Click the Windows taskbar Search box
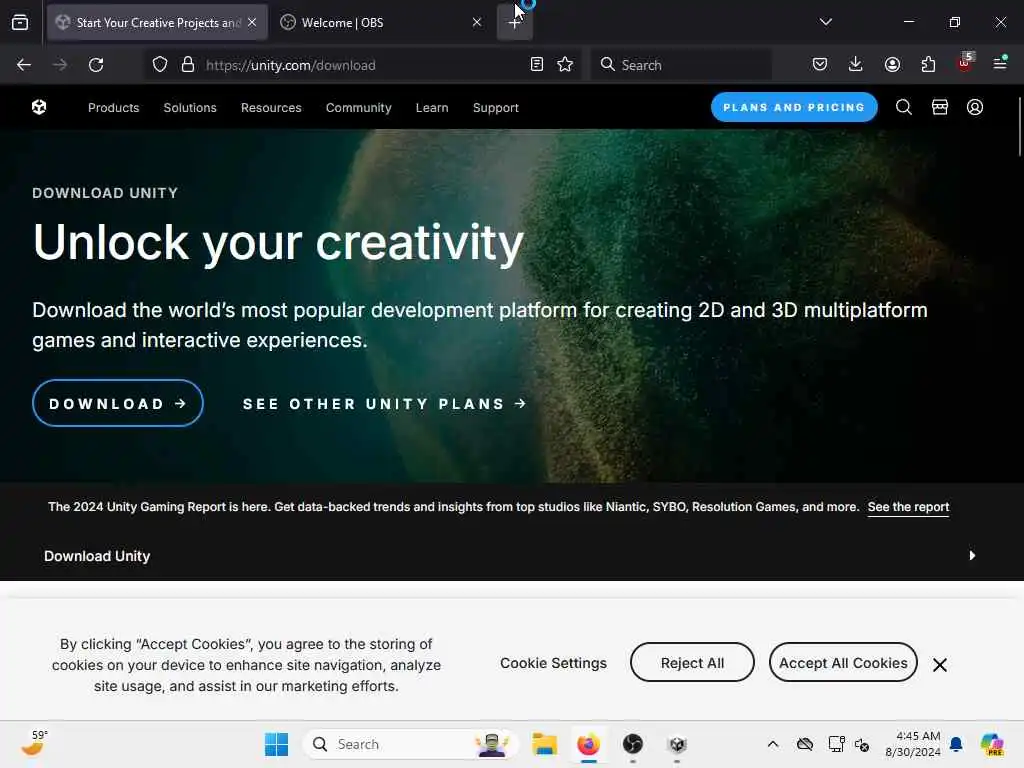This screenshot has width=1024, height=768. coord(411,744)
